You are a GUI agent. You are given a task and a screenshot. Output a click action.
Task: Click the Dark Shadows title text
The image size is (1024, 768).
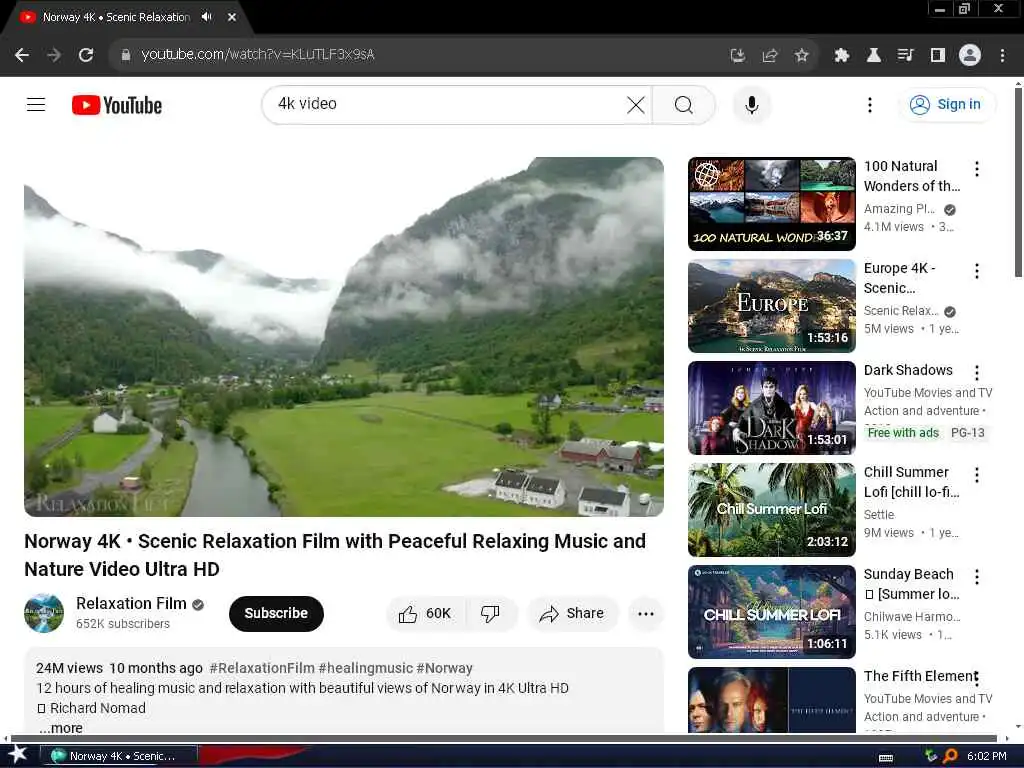908,370
